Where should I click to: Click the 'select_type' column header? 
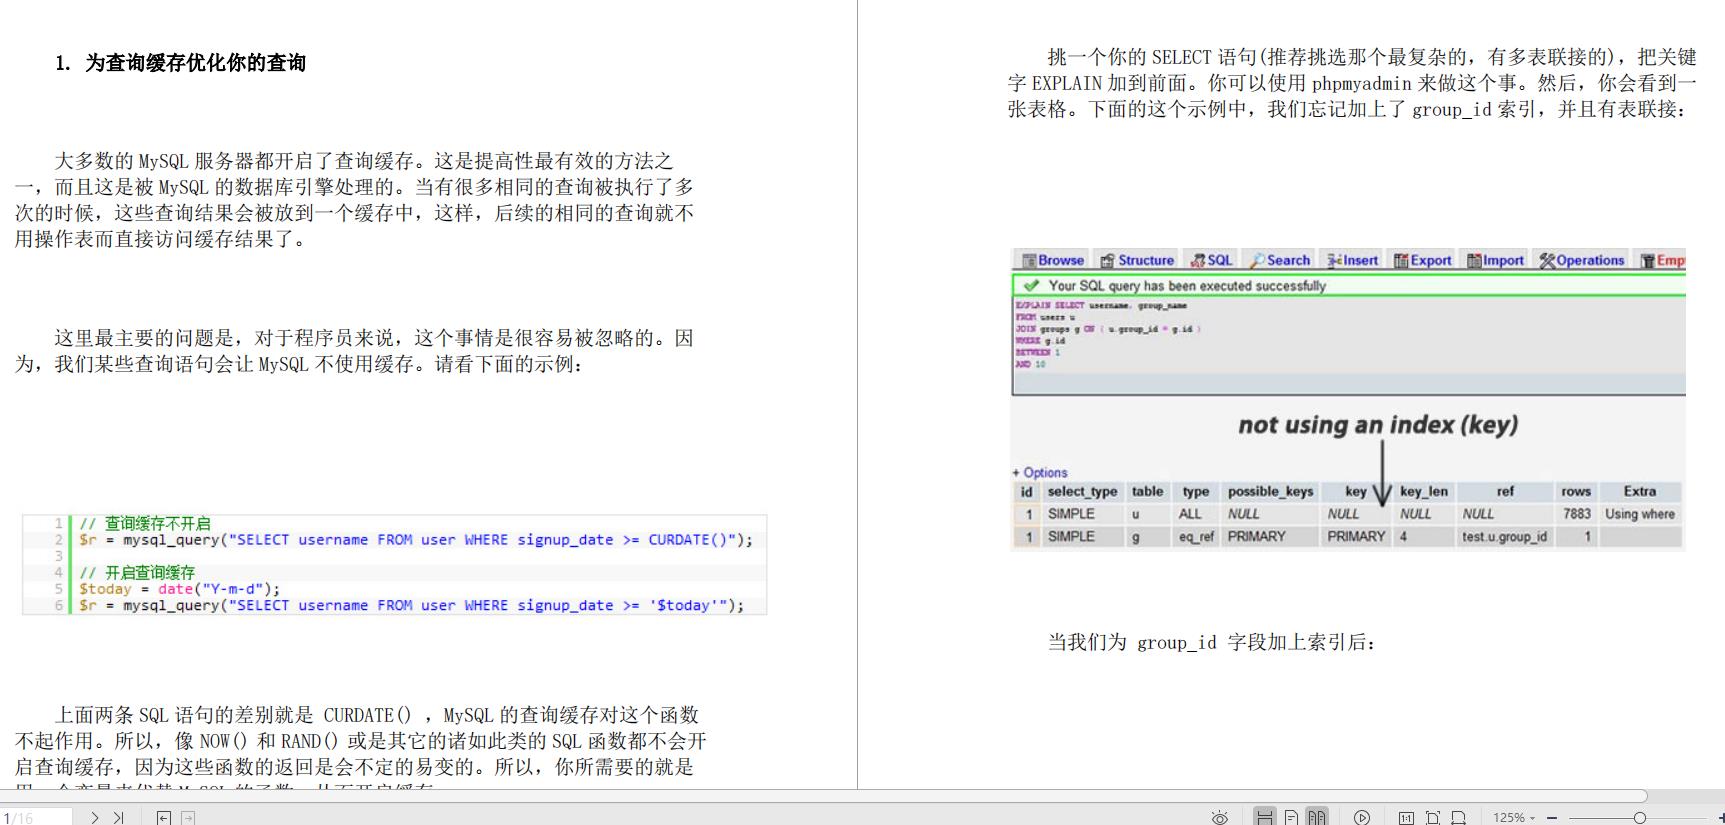(1082, 491)
